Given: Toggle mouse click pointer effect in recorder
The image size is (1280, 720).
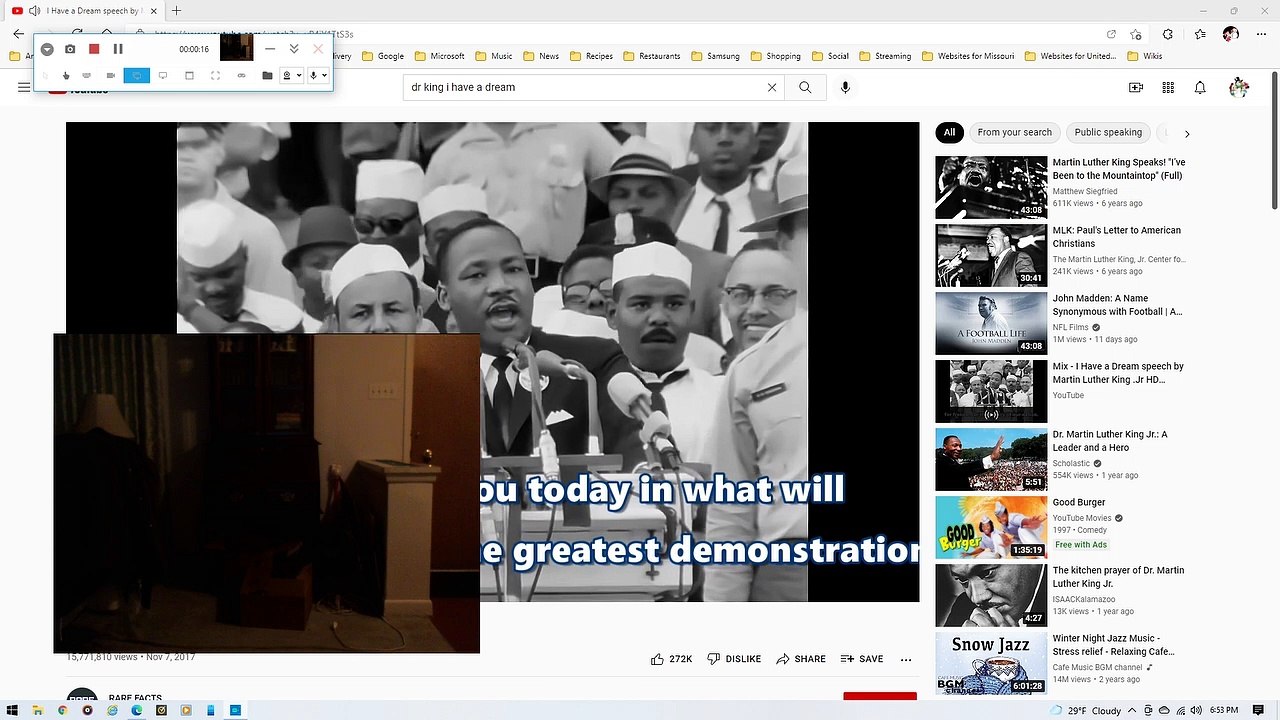Looking at the screenshot, I should (66, 75).
